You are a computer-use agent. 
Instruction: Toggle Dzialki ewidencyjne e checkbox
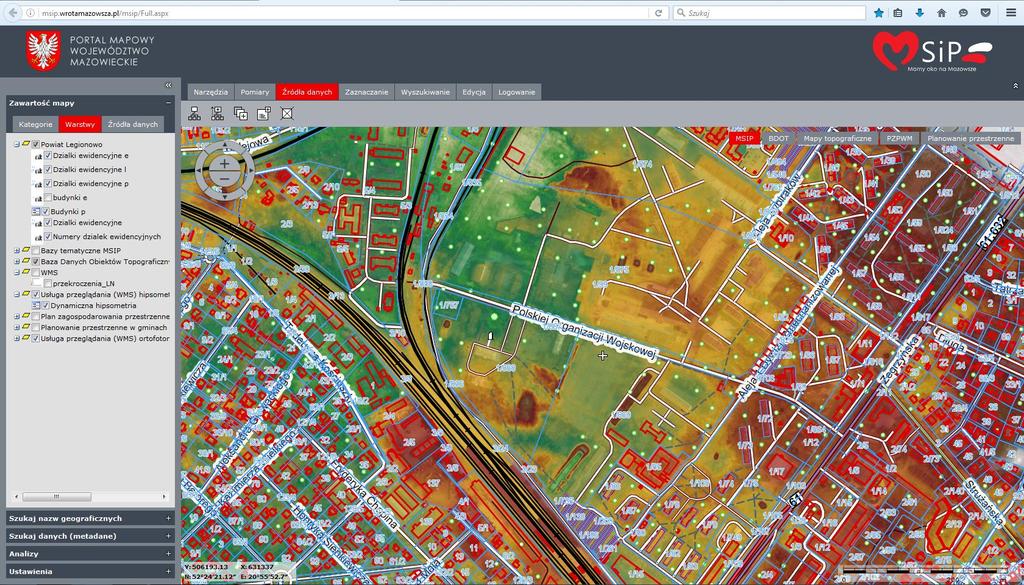click(x=48, y=156)
